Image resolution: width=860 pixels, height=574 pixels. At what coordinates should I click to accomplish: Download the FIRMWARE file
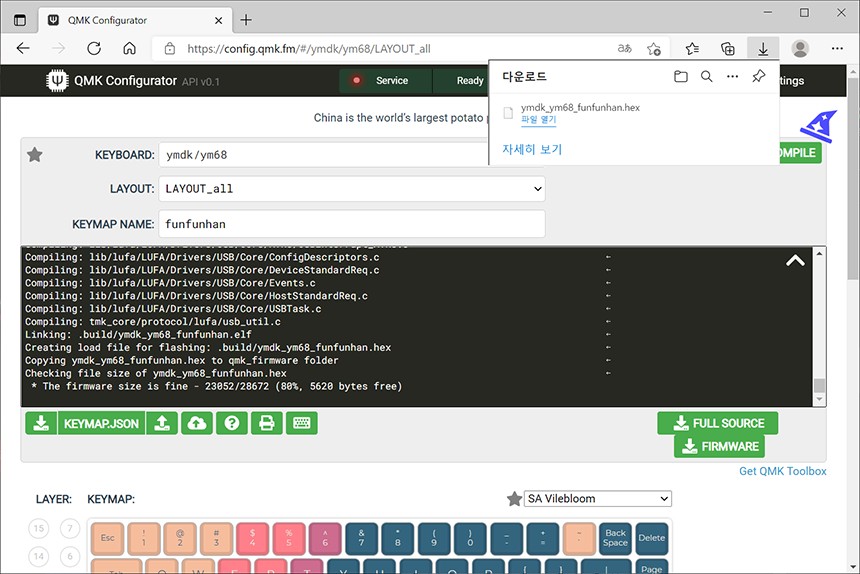[x=719, y=446]
